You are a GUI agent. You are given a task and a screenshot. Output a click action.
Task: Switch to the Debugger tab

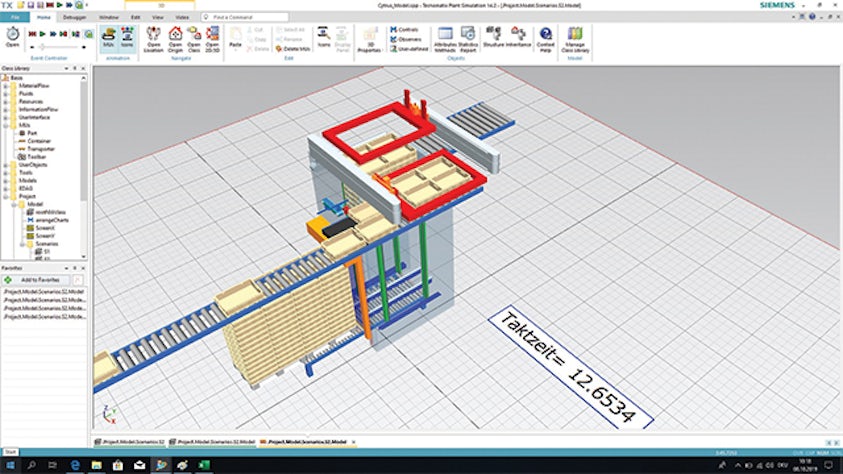[x=74, y=17]
